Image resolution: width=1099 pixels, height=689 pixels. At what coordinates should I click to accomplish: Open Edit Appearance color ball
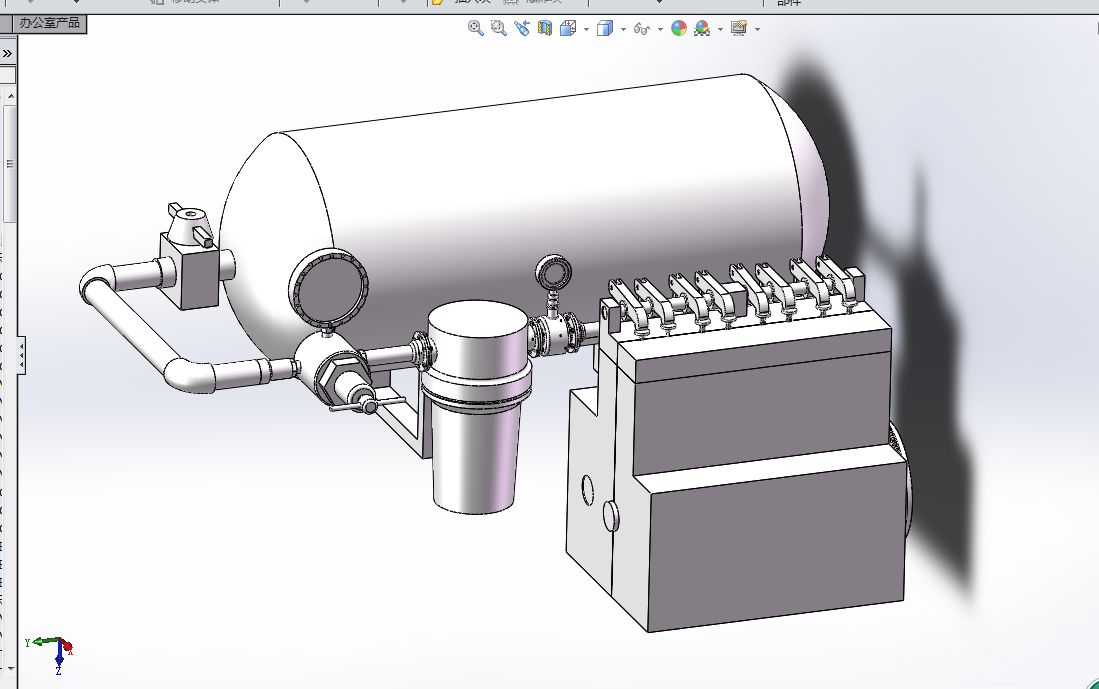tap(679, 29)
